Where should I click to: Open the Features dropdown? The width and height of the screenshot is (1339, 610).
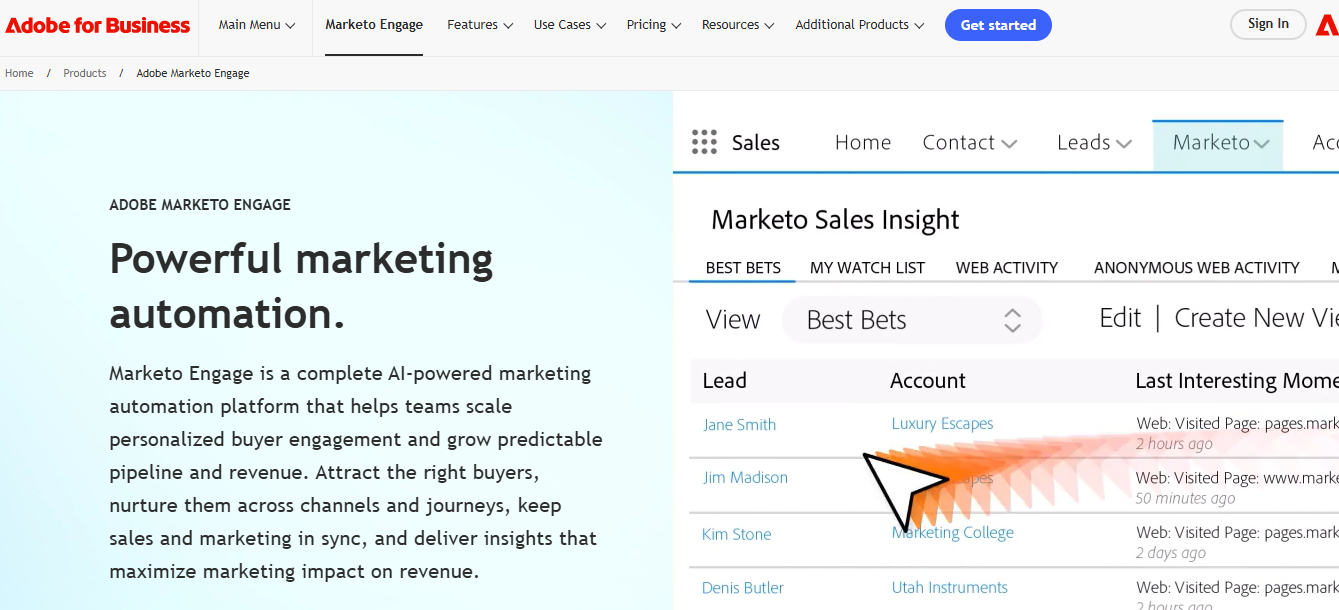click(x=479, y=24)
